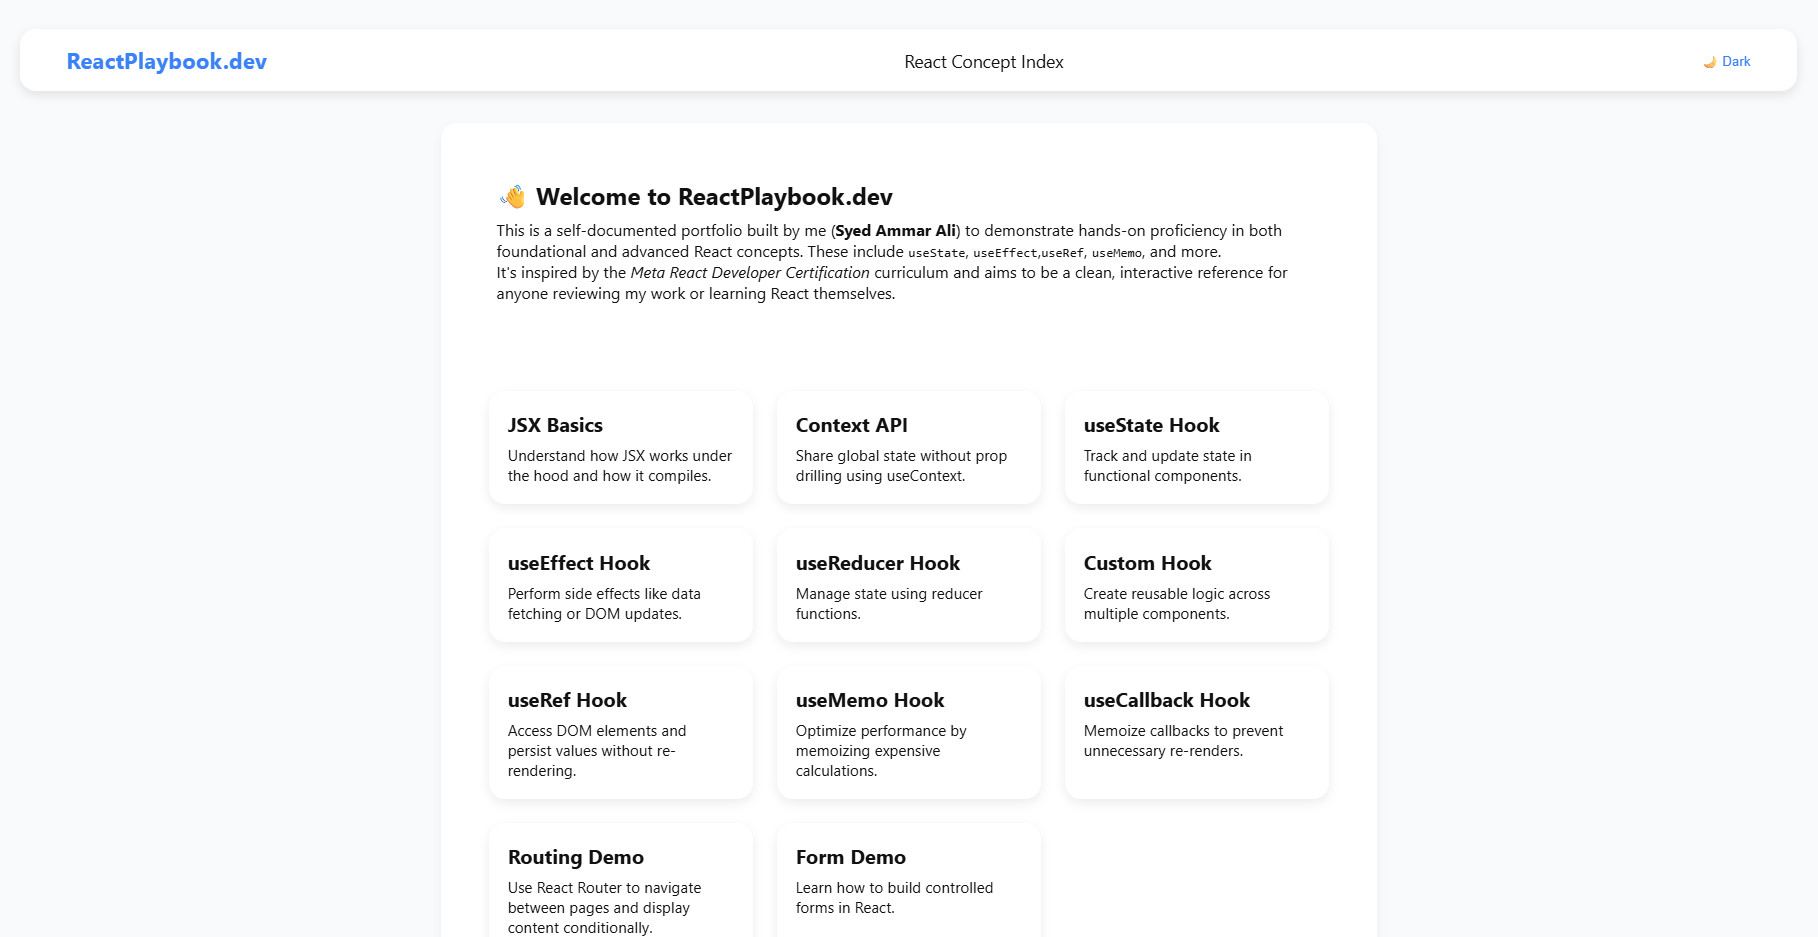The image size is (1818, 937).
Task: Click the Dark label in the top bar
Action: click(x=1737, y=61)
